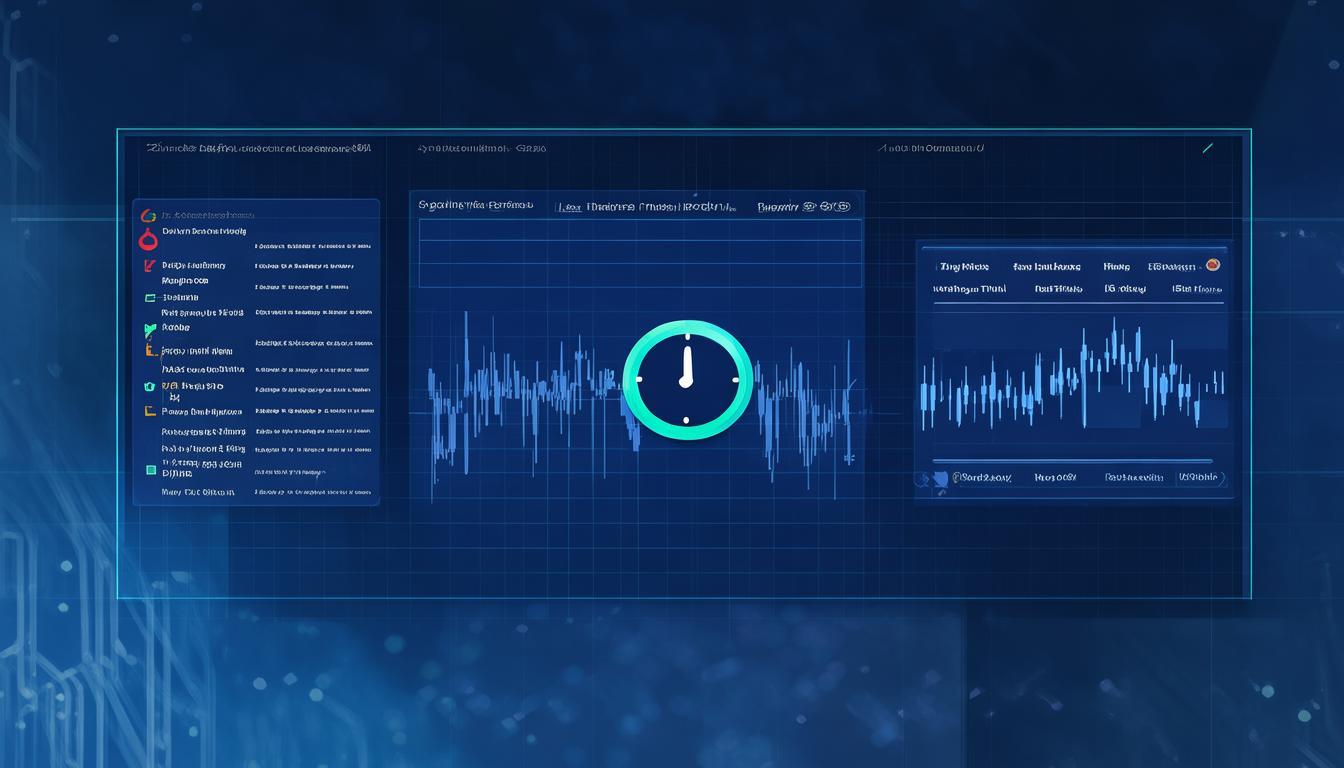Click the red round icon in right panel header
The image size is (1344, 768).
(1213, 265)
